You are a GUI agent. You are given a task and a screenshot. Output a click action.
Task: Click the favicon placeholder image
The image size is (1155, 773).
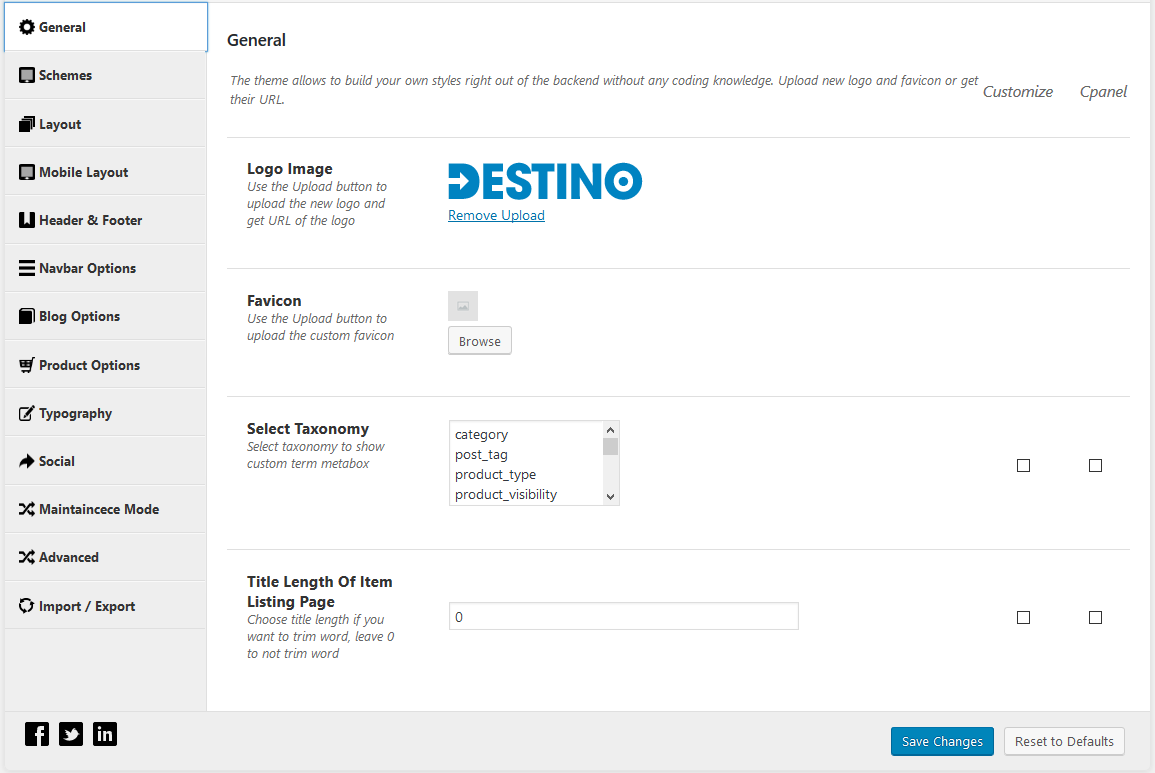[x=463, y=306]
